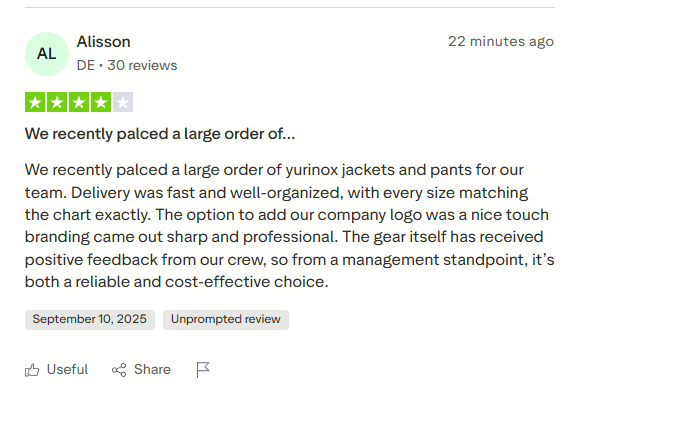The width and height of the screenshot is (687, 426).
Task: Click the September 10, 2025 date tag
Action: click(x=90, y=320)
